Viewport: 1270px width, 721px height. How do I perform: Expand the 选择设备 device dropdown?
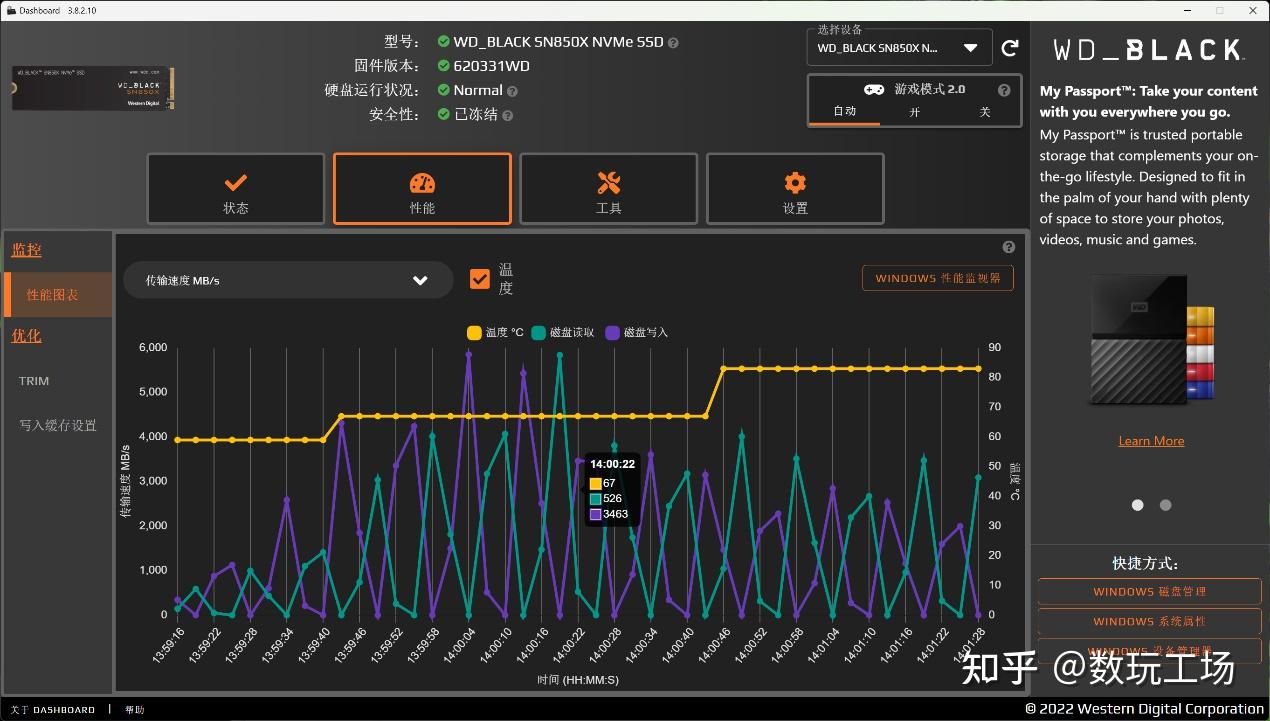[x=899, y=48]
